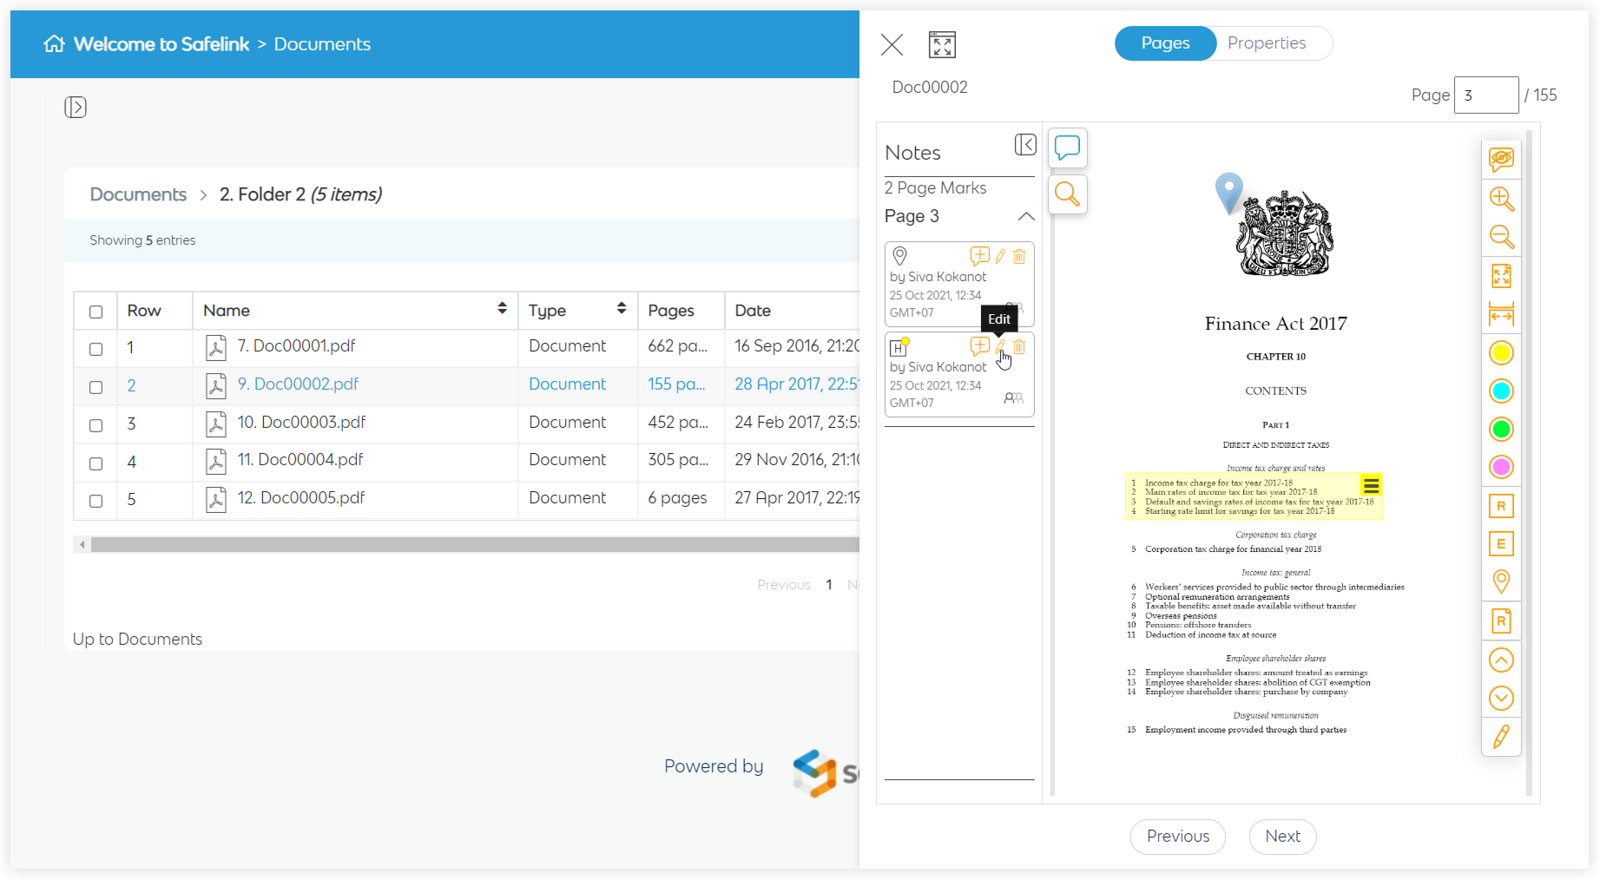Click the scrollbar left arrow under table
The width and height of the screenshot is (1600, 880).
[82, 545]
